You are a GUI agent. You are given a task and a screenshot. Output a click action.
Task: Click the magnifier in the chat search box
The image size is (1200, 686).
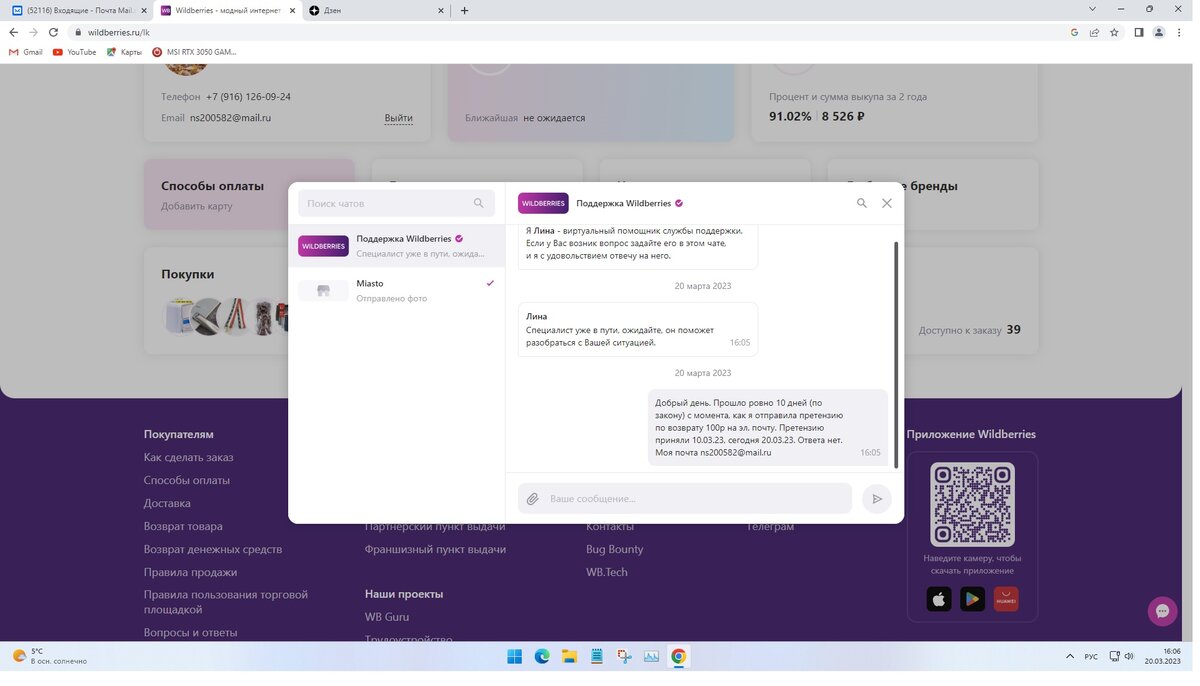[479, 203]
